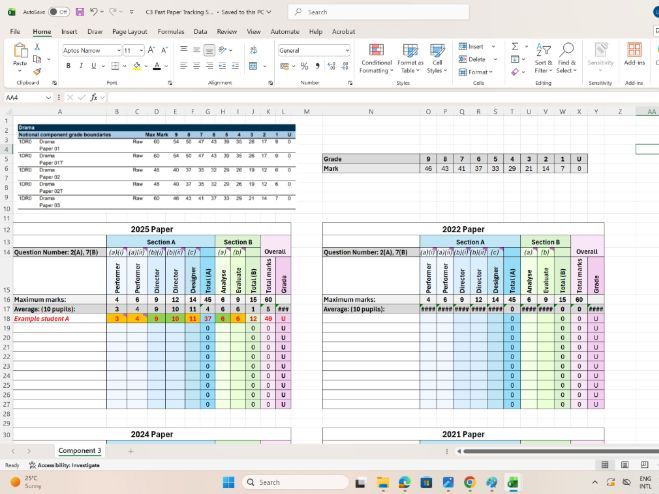
Task: Switch to the Review tab
Action: click(x=227, y=32)
